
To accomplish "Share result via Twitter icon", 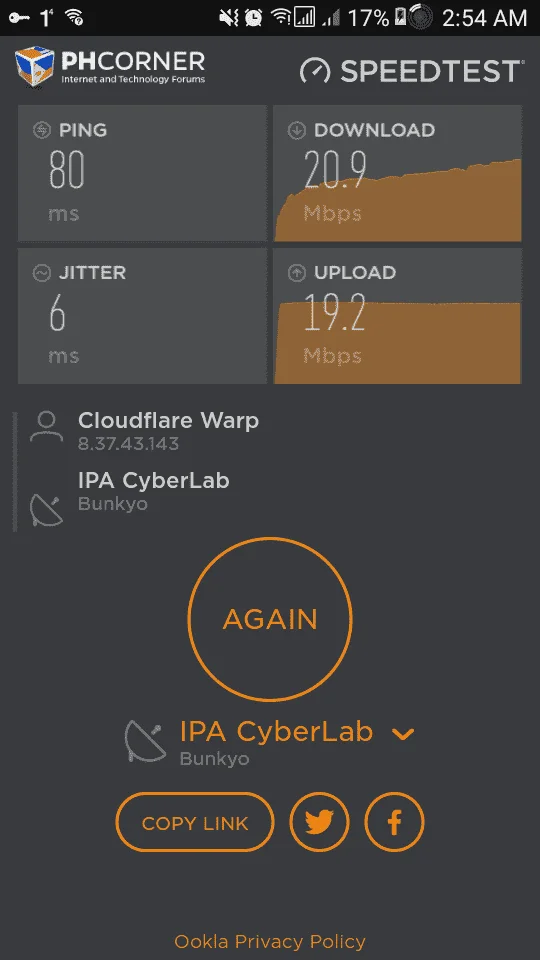I will (319, 822).
